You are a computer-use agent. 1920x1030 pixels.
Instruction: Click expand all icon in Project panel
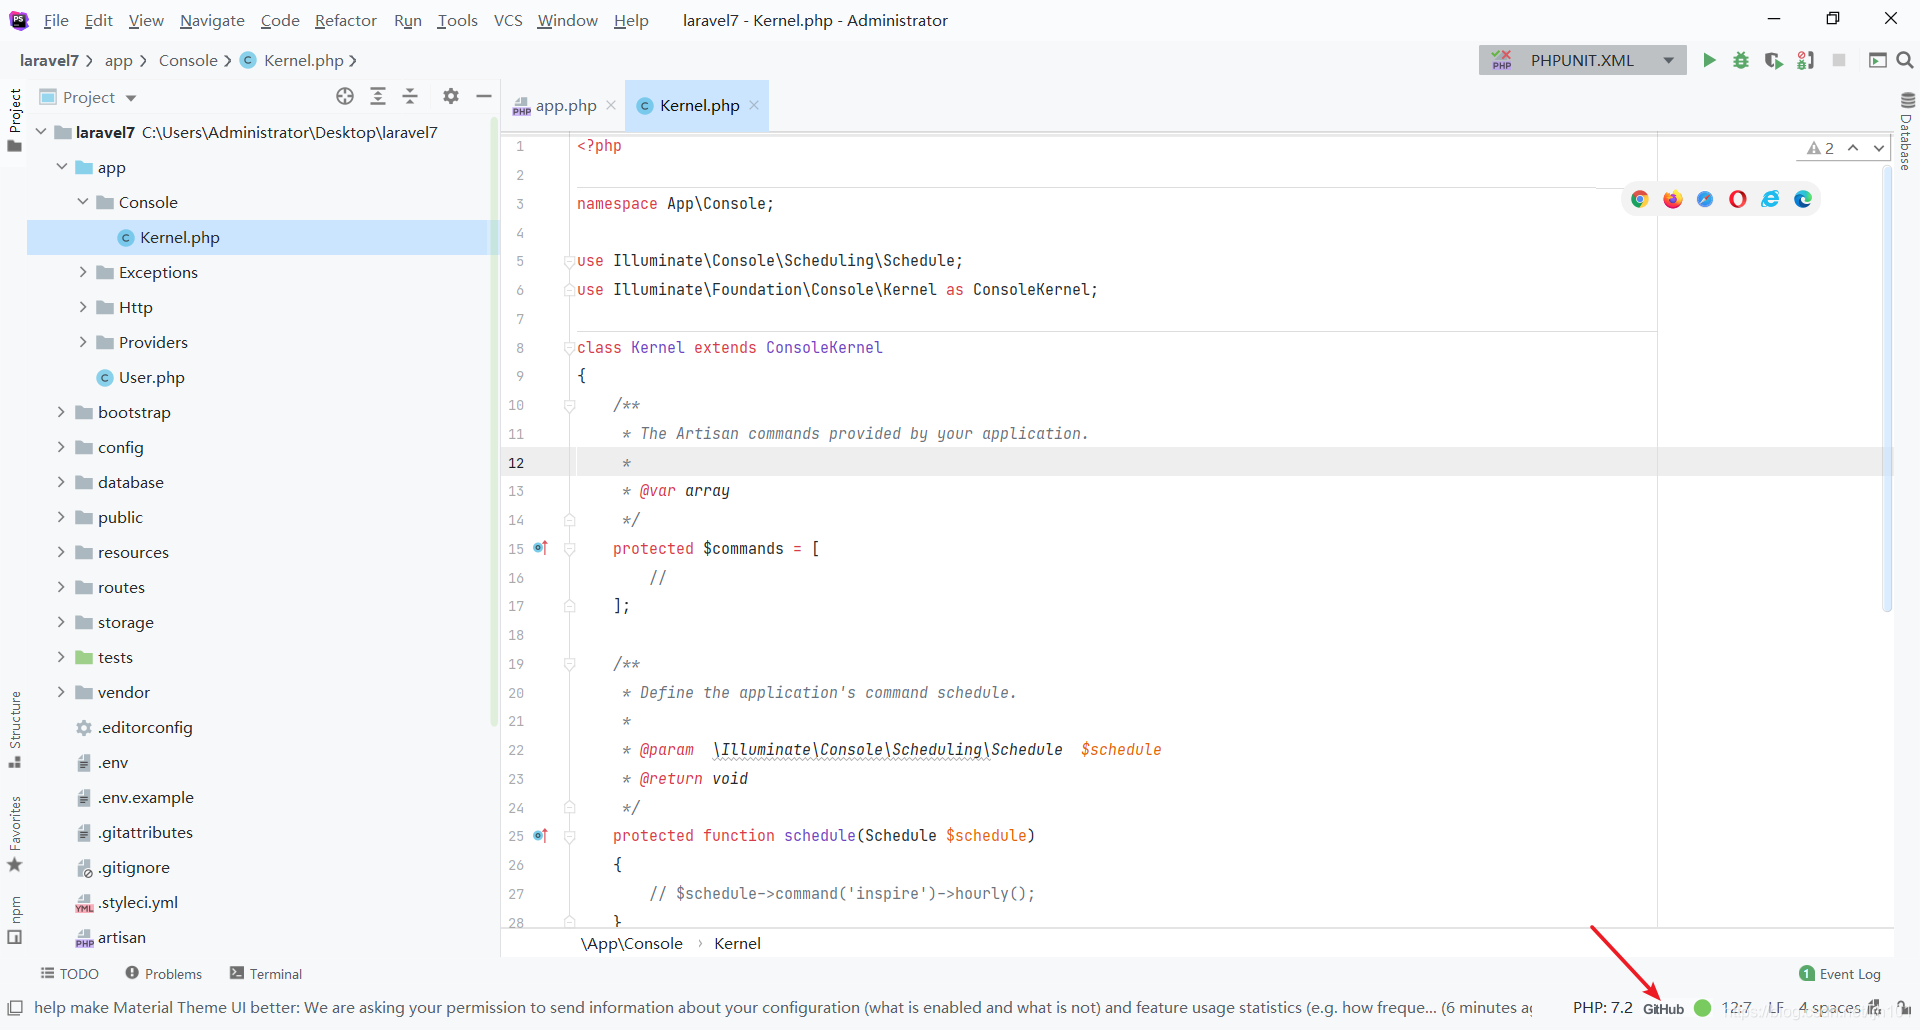click(x=378, y=96)
